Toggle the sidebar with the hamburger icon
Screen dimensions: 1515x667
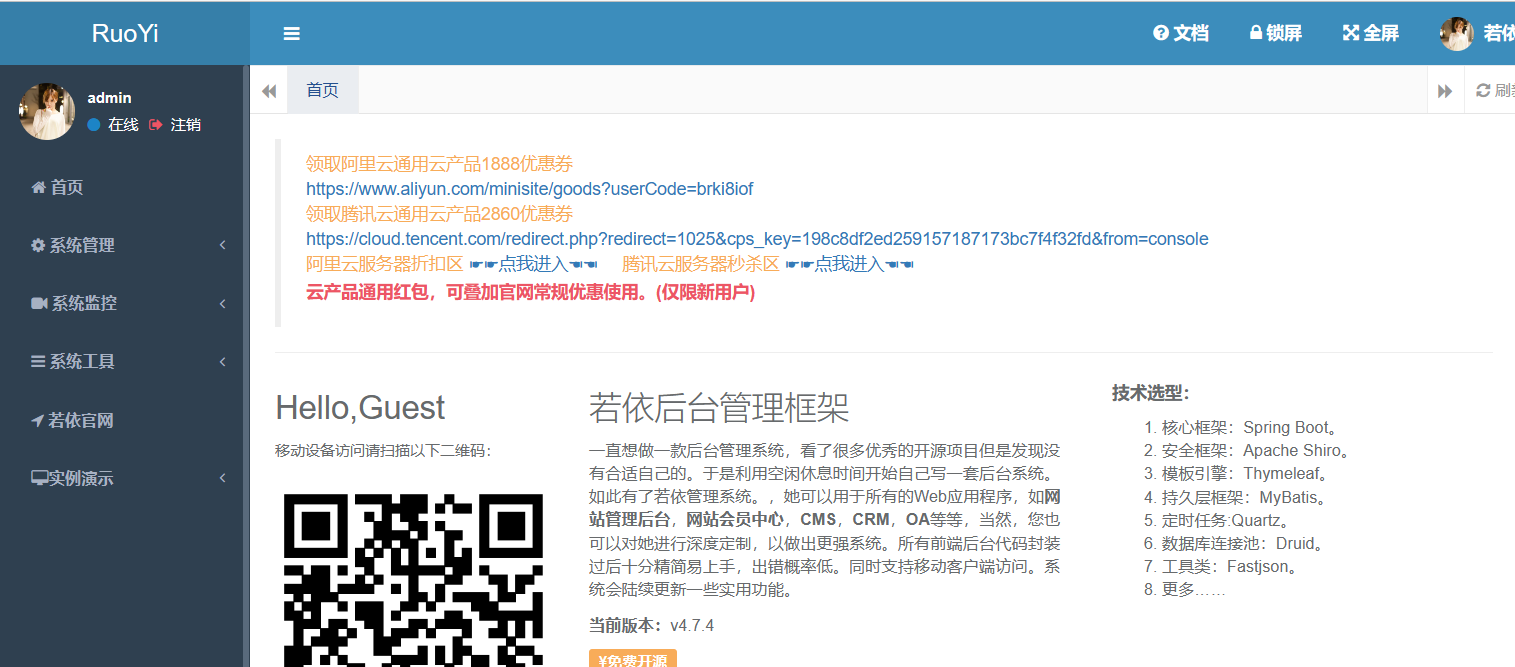[x=292, y=34]
